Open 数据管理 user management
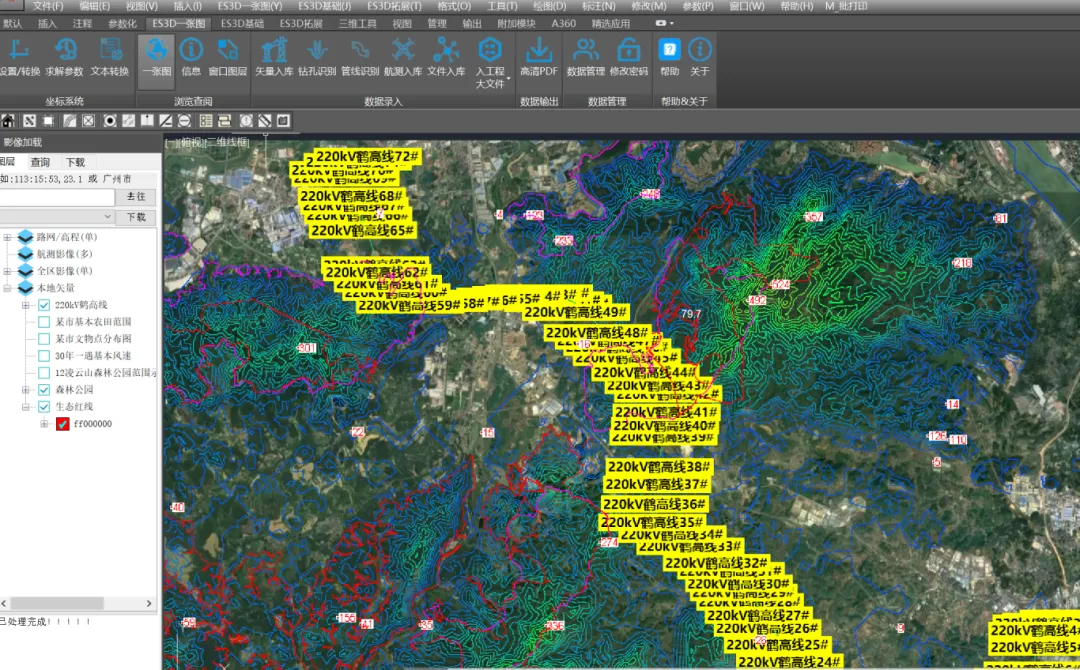 click(x=585, y=56)
